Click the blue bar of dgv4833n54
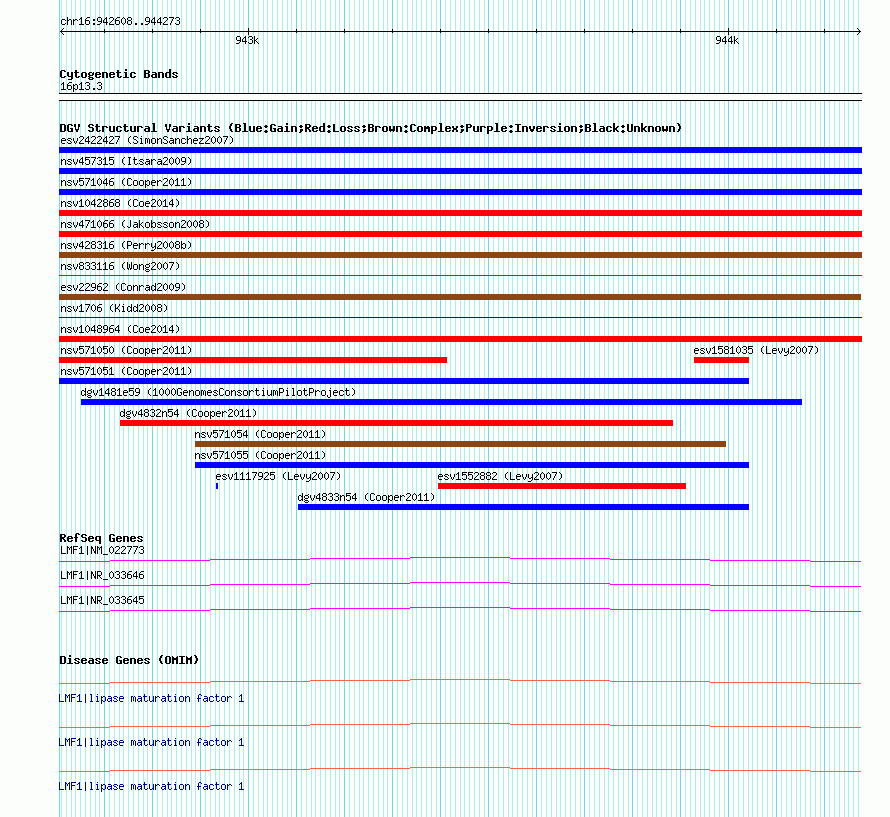 click(523, 507)
